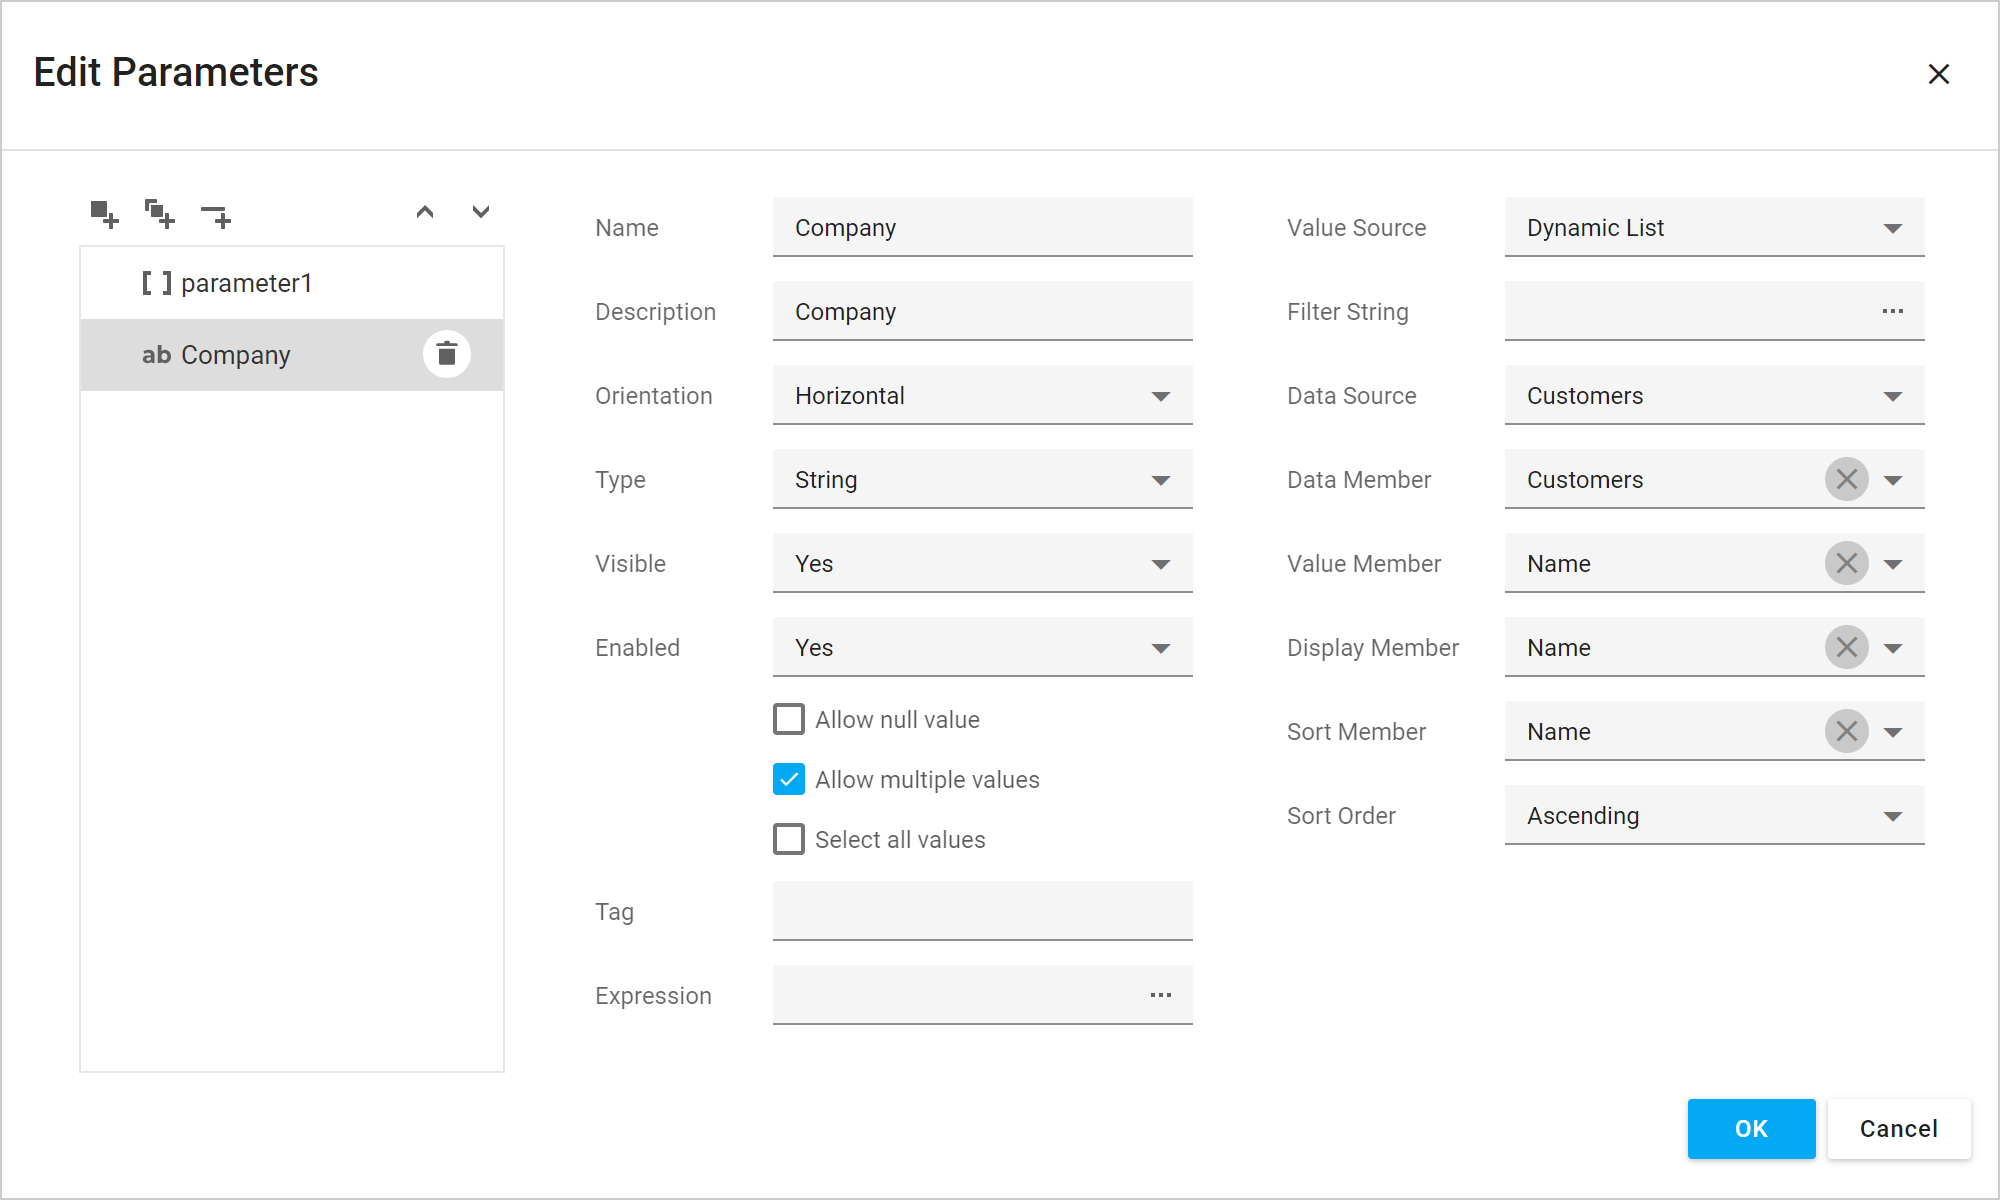Cancel the Edit Parameters dialog

(x=1898, y=1129)
